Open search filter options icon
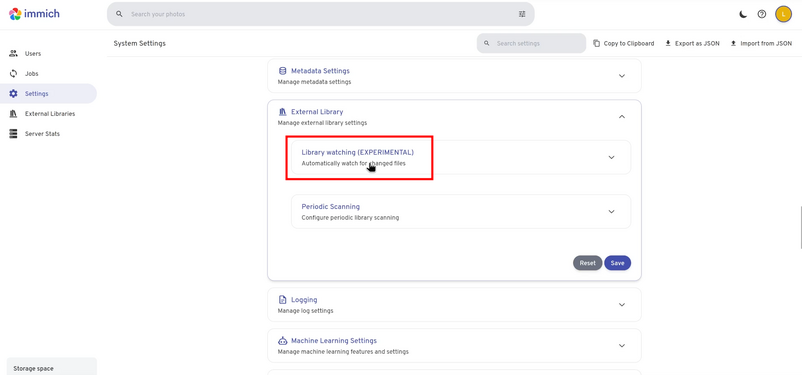802x375 pixels. [x=522, y=14]
